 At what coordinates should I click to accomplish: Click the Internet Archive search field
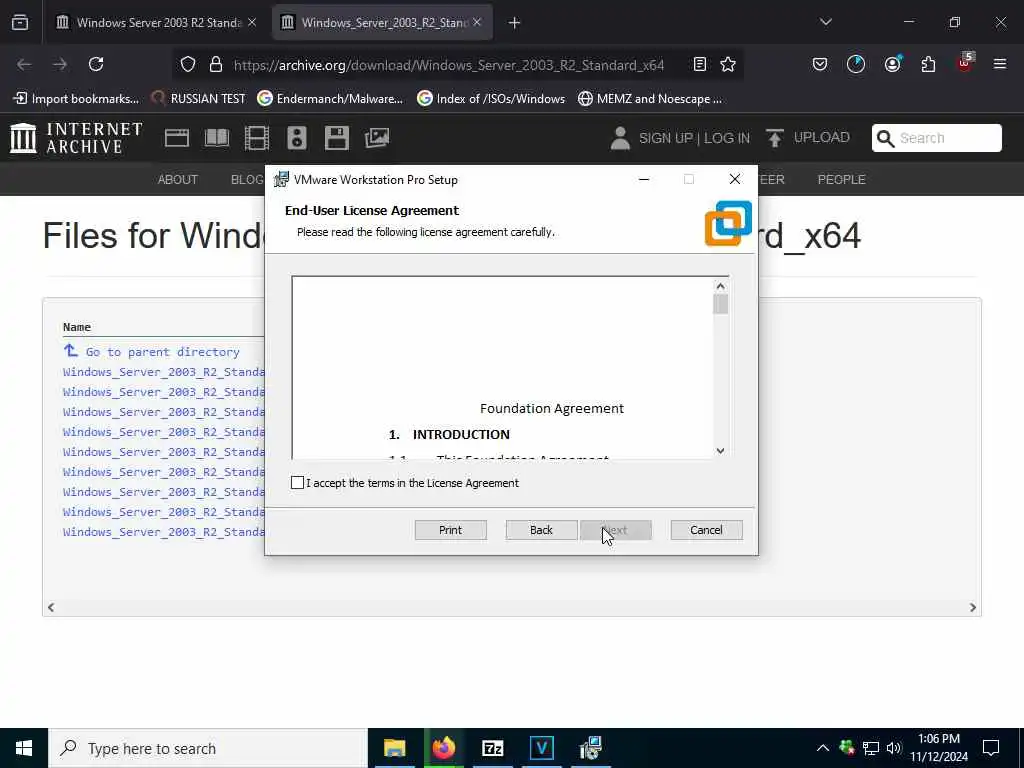pyautogui.click(x=936, y=138)
